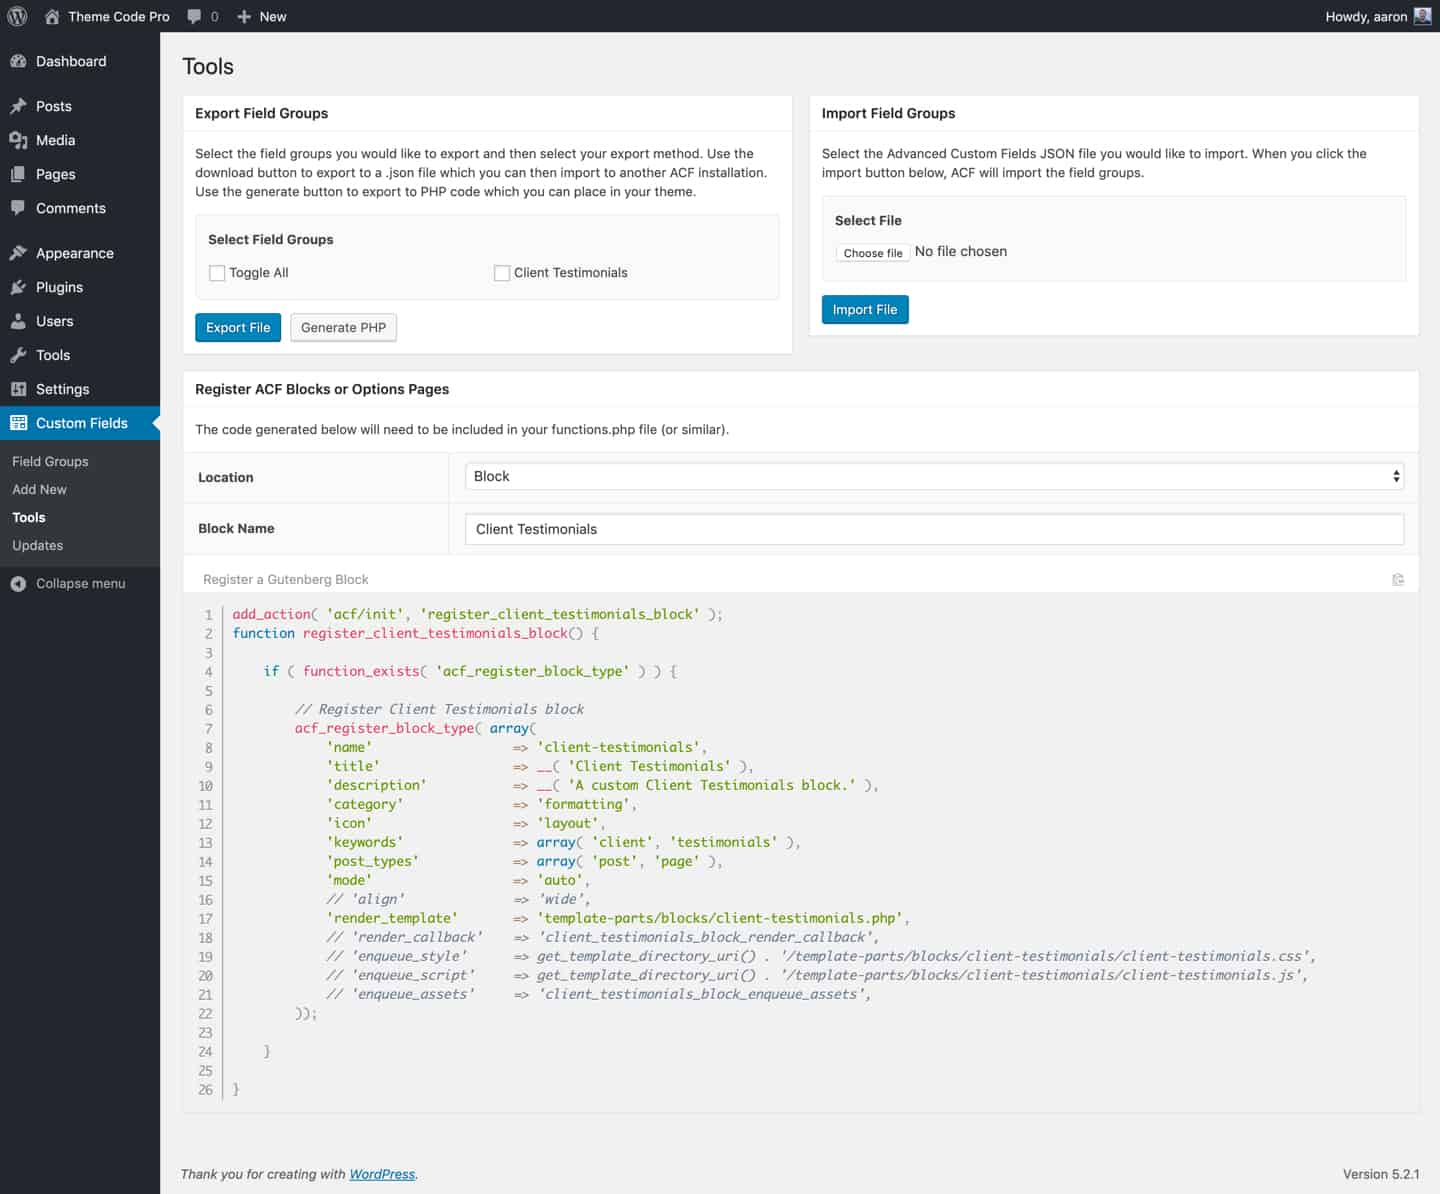Click inside the generated code editor
This screenshot has width=1440, height=1194.
(x=800, y=852)
